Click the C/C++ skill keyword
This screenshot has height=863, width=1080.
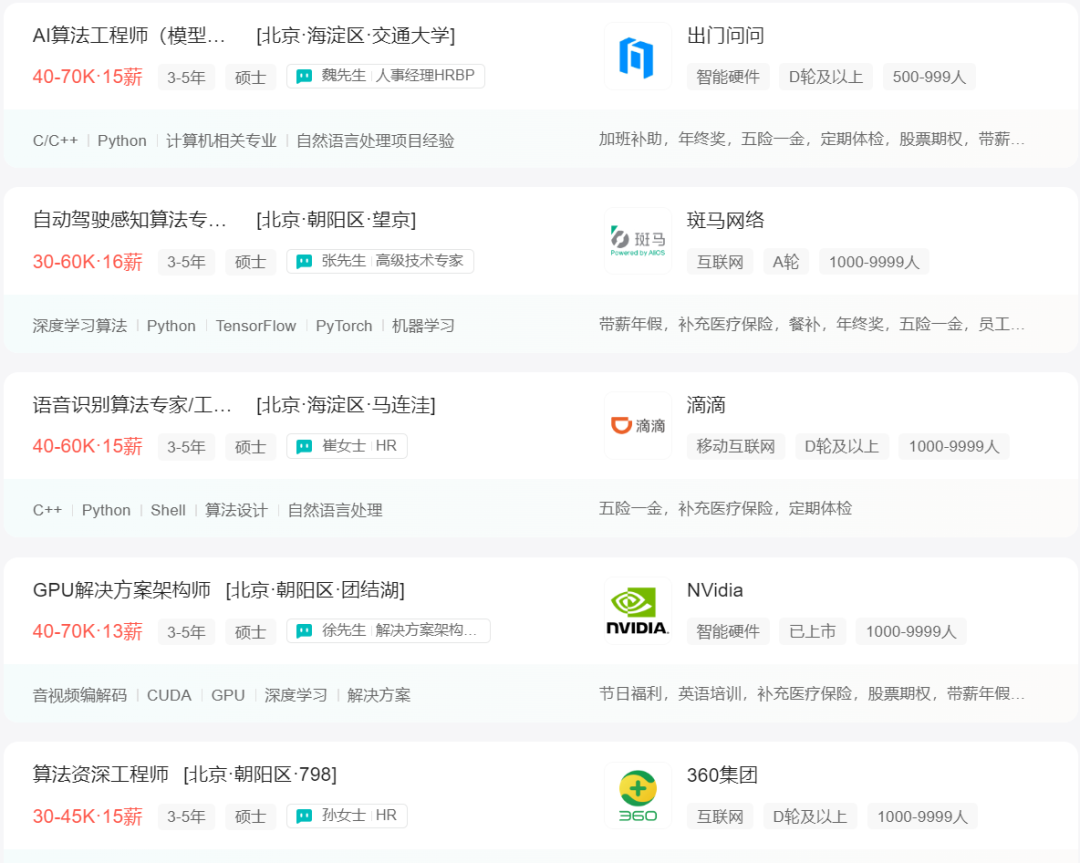[x=55, y=141]
